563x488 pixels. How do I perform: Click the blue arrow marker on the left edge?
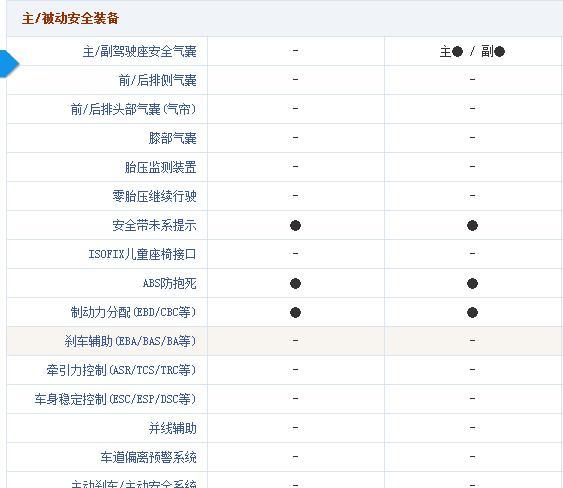point(9,64)
